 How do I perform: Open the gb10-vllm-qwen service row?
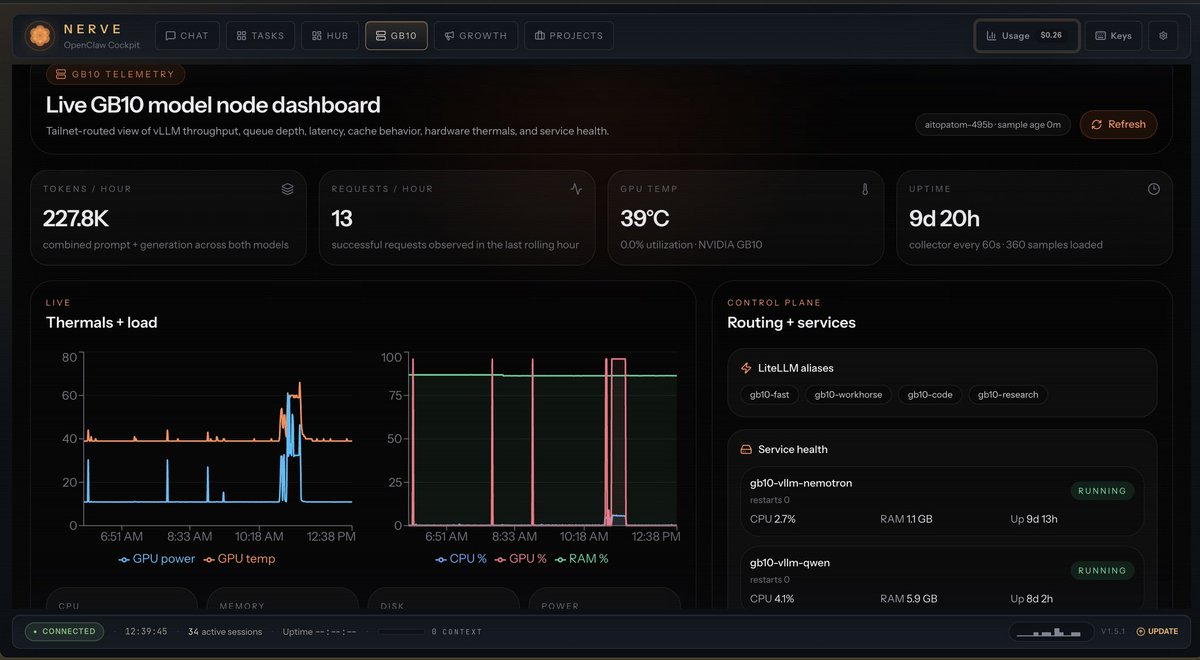tap(941, 578)
